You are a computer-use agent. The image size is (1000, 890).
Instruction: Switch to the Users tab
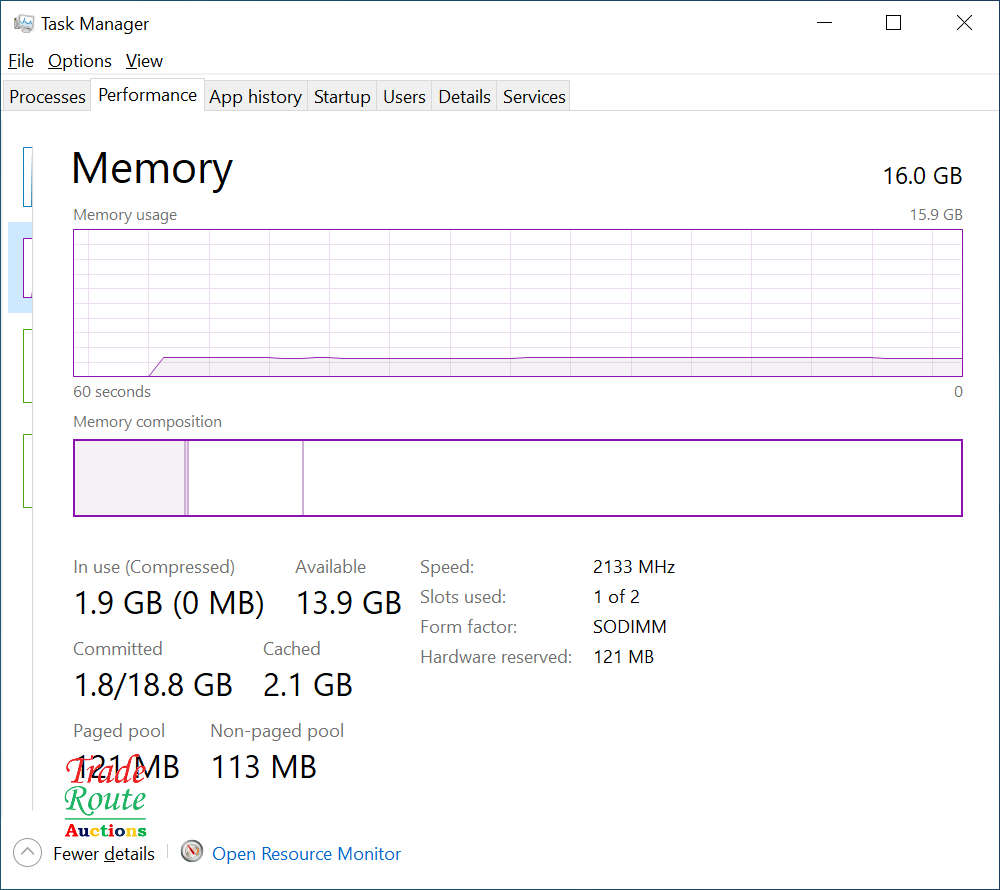[404, 97]
